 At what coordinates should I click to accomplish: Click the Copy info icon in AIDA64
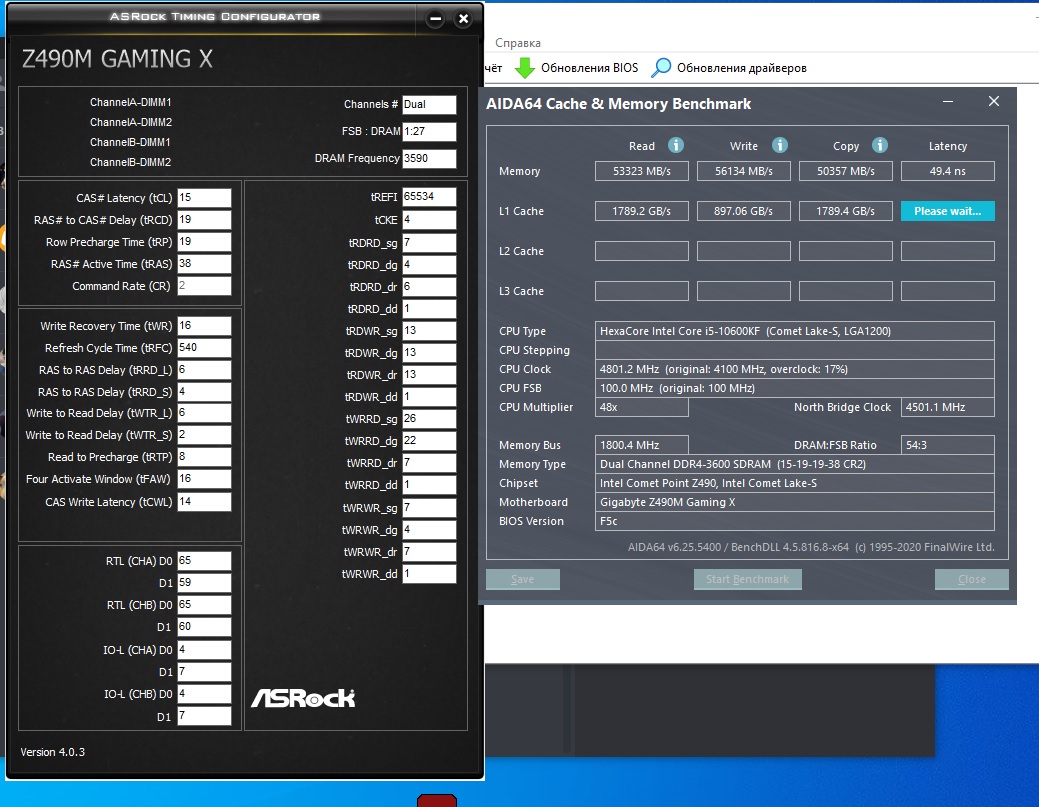point(879,145)
